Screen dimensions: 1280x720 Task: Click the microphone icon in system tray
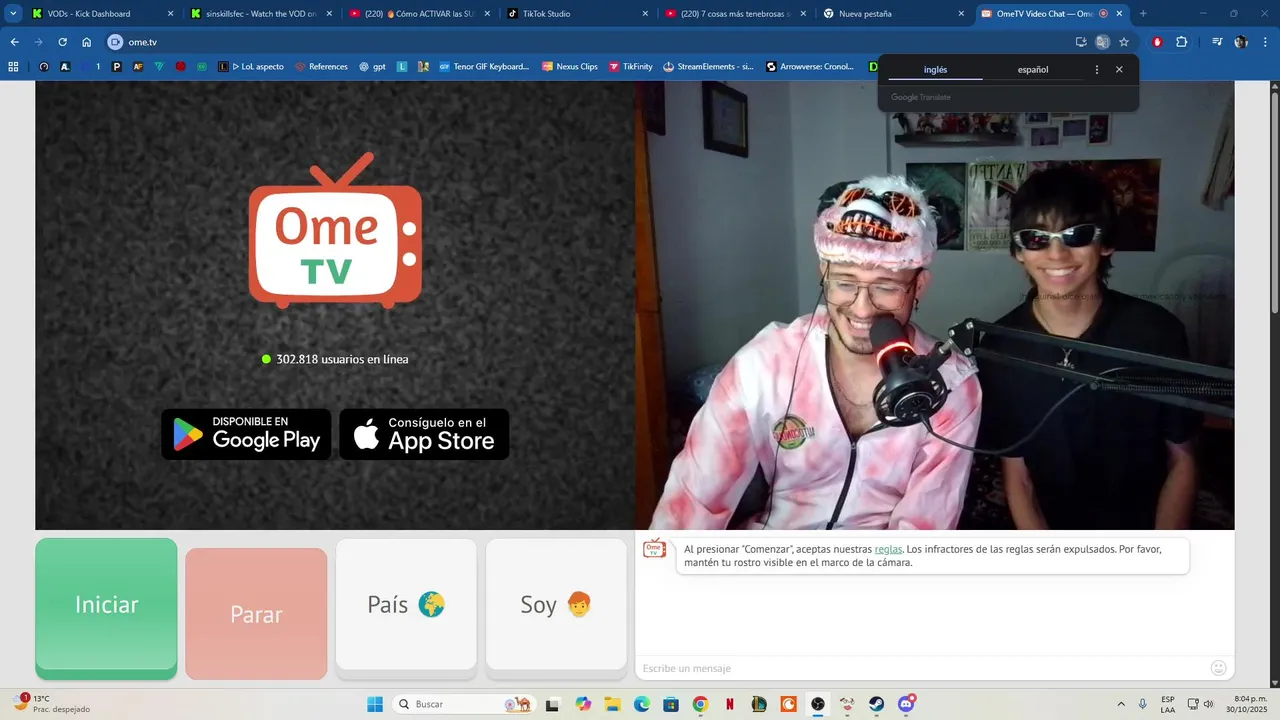click(1142, 704)
